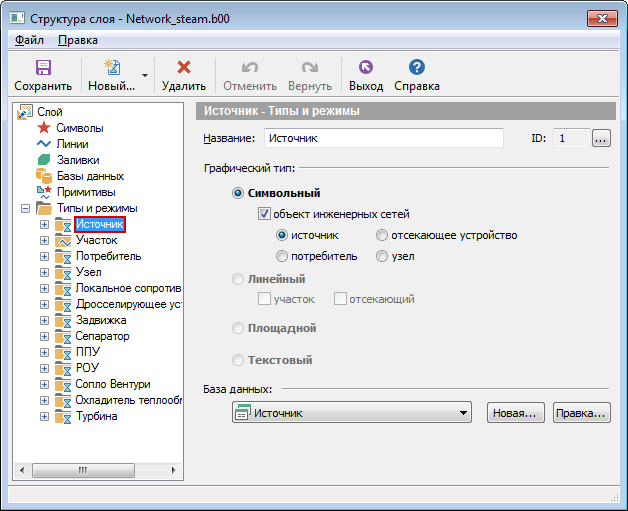Open the Файл menu

(29, 40)
